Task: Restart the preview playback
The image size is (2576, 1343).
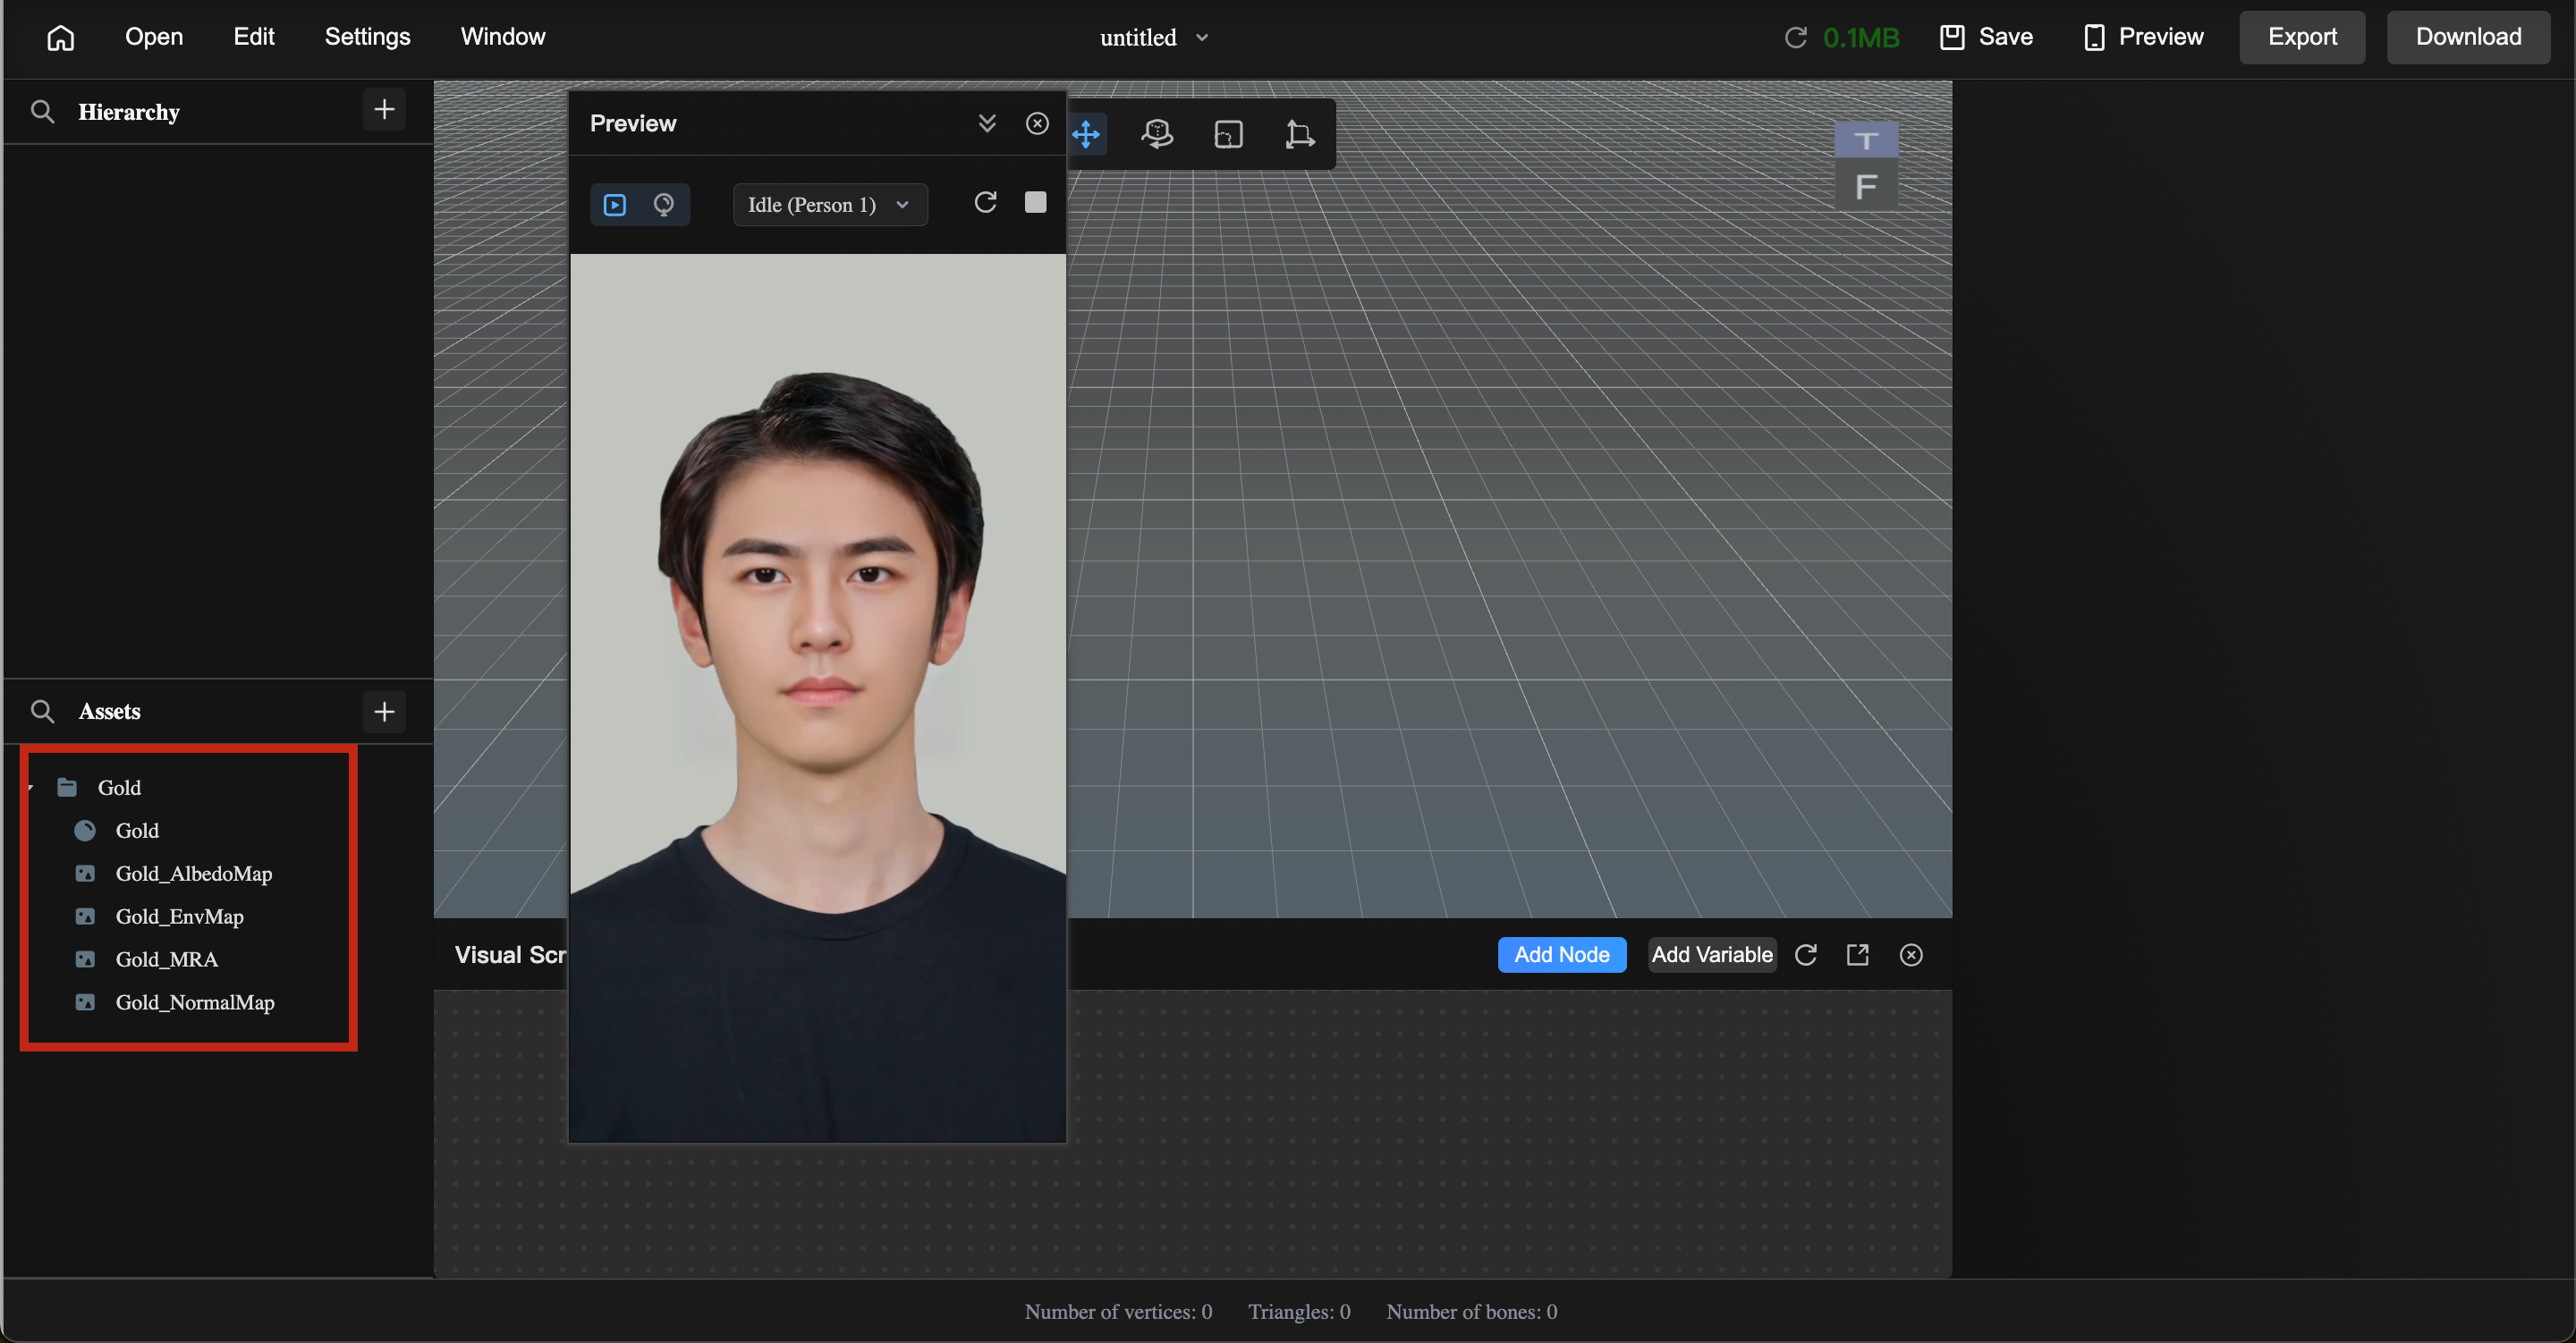Action: coord(985,203)
